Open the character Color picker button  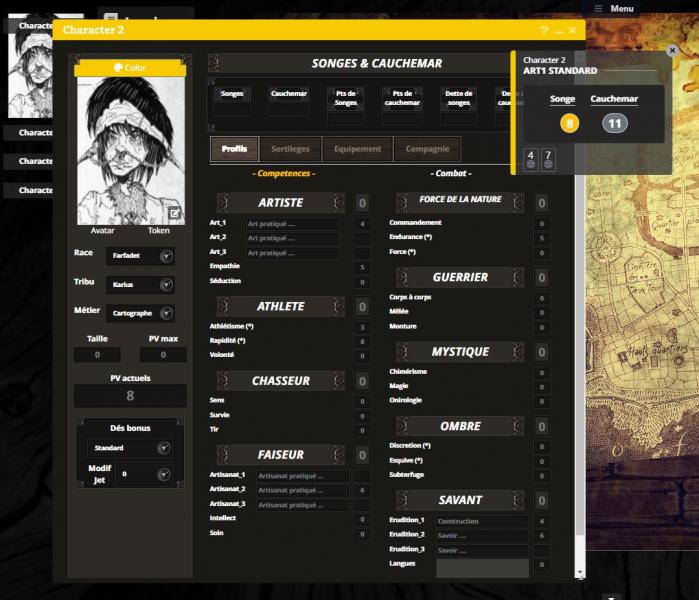click(130, 67)
